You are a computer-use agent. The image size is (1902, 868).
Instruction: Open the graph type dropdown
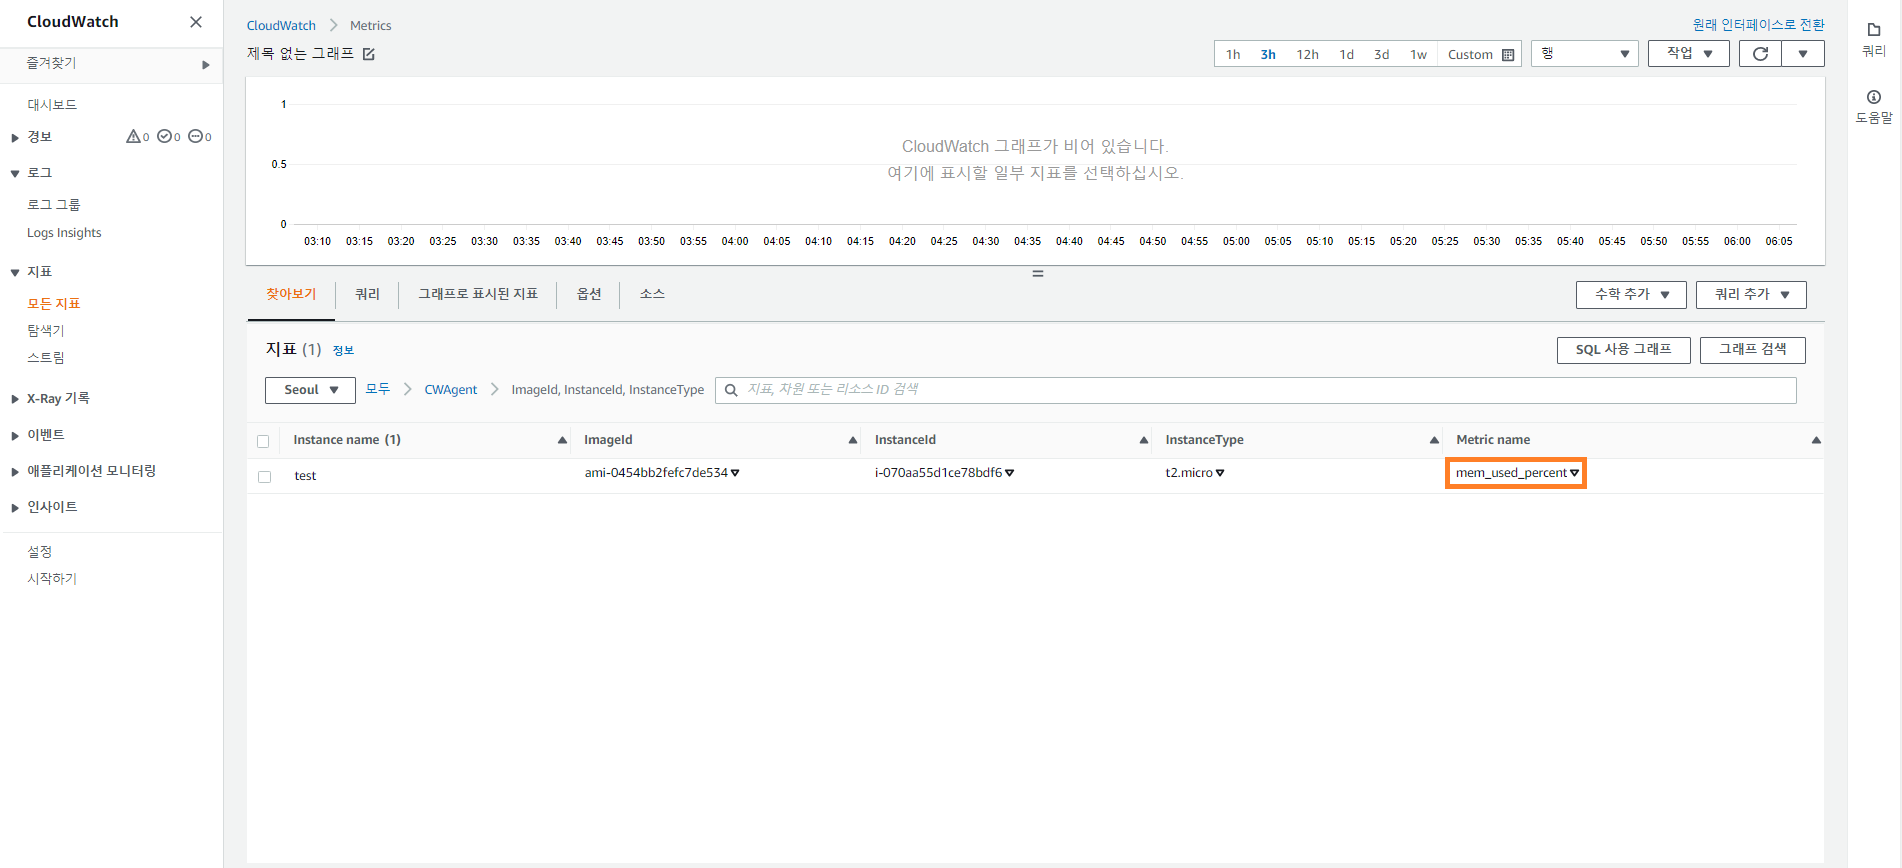coord(1584,54)
